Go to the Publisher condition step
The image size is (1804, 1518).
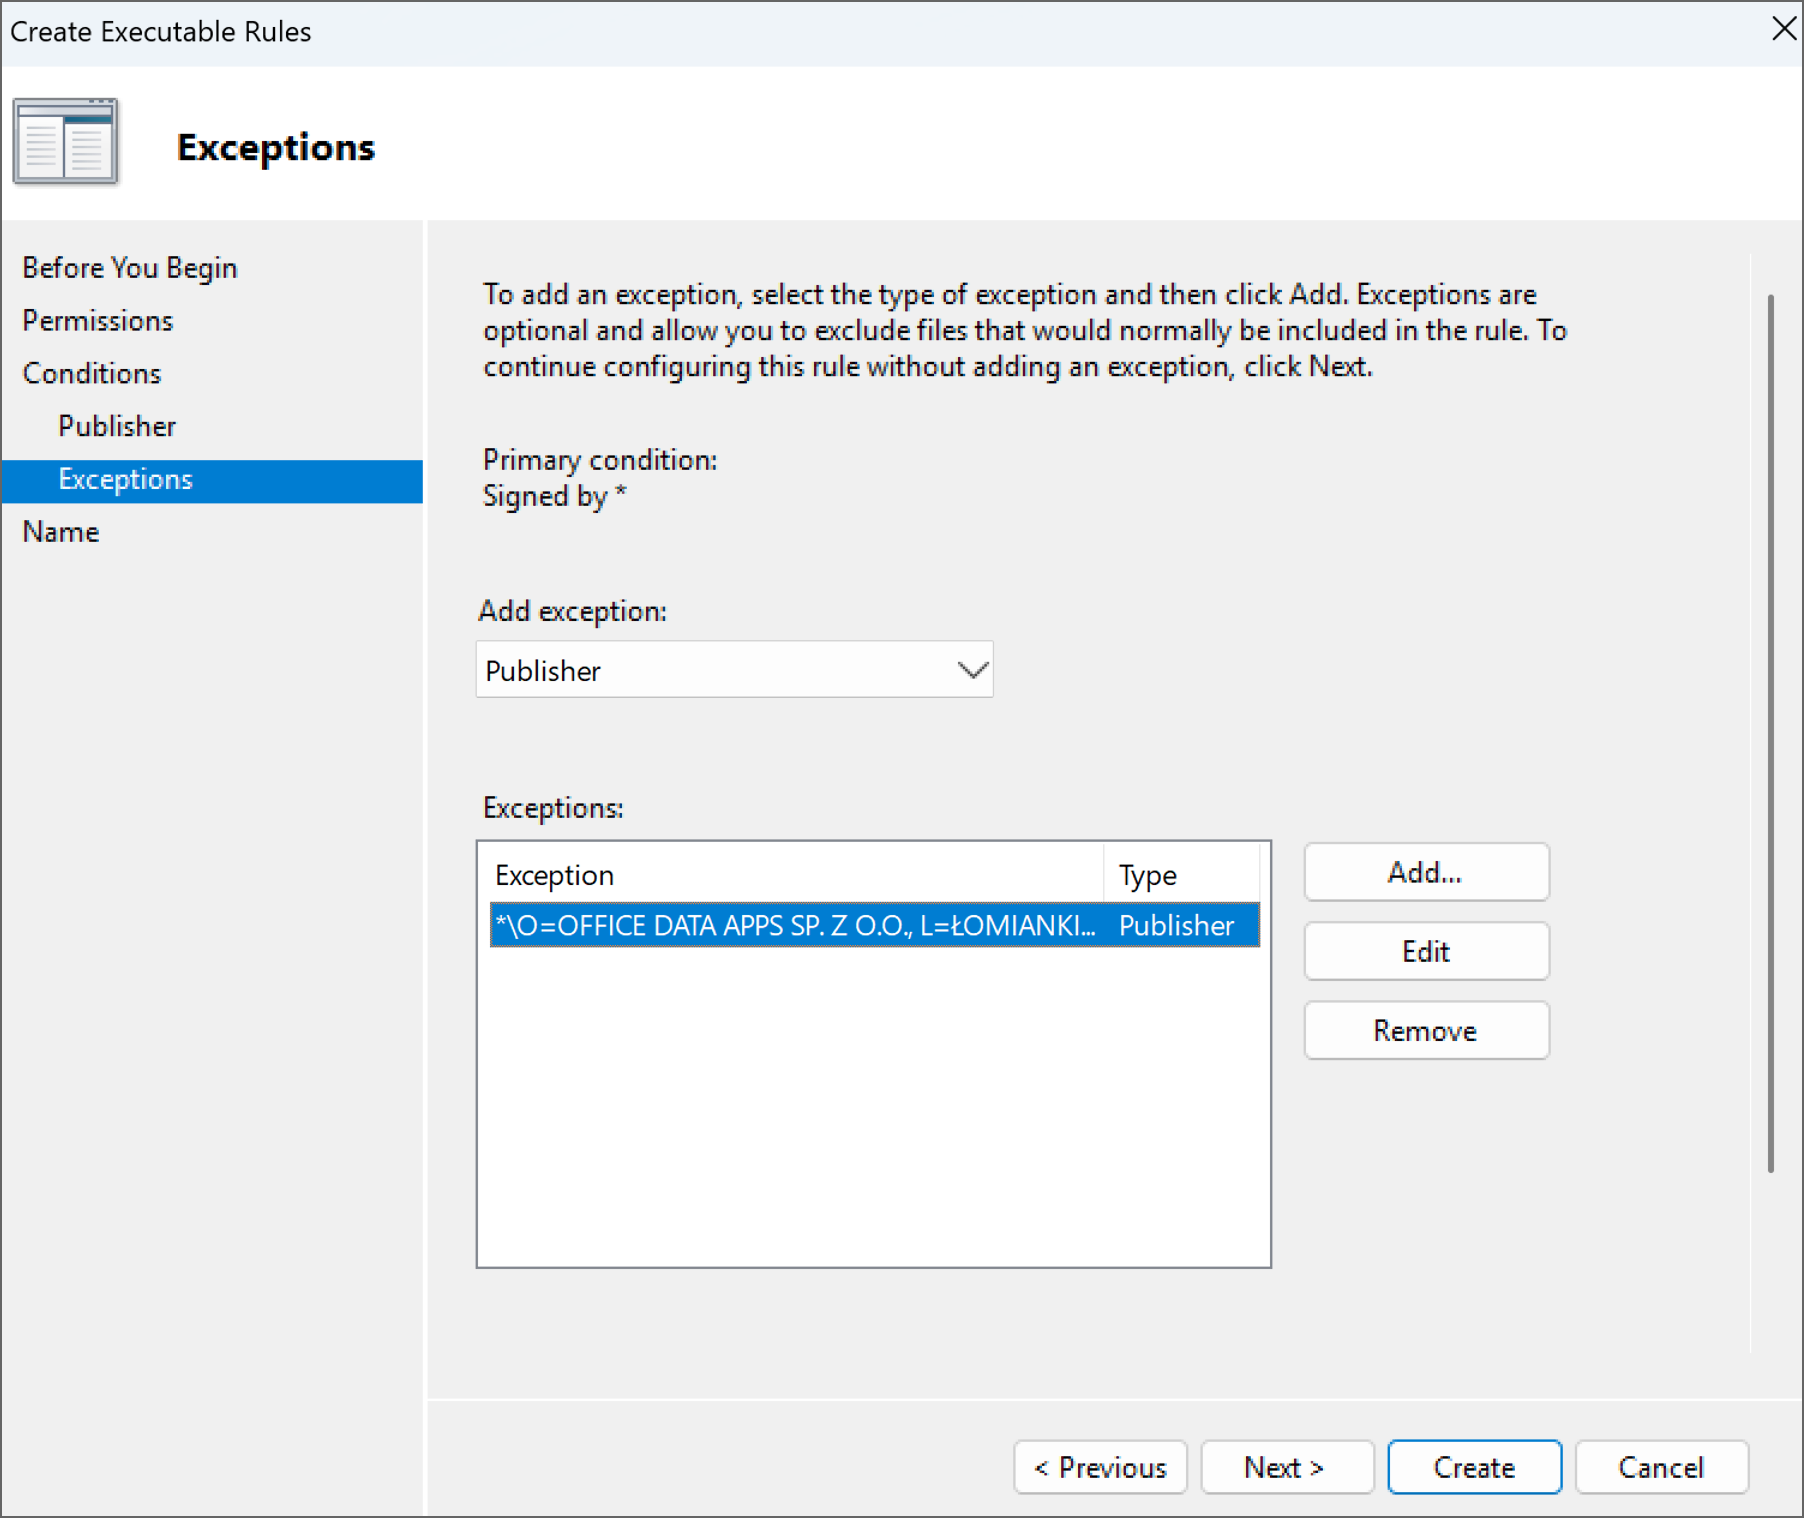click(x=117, y=425)
